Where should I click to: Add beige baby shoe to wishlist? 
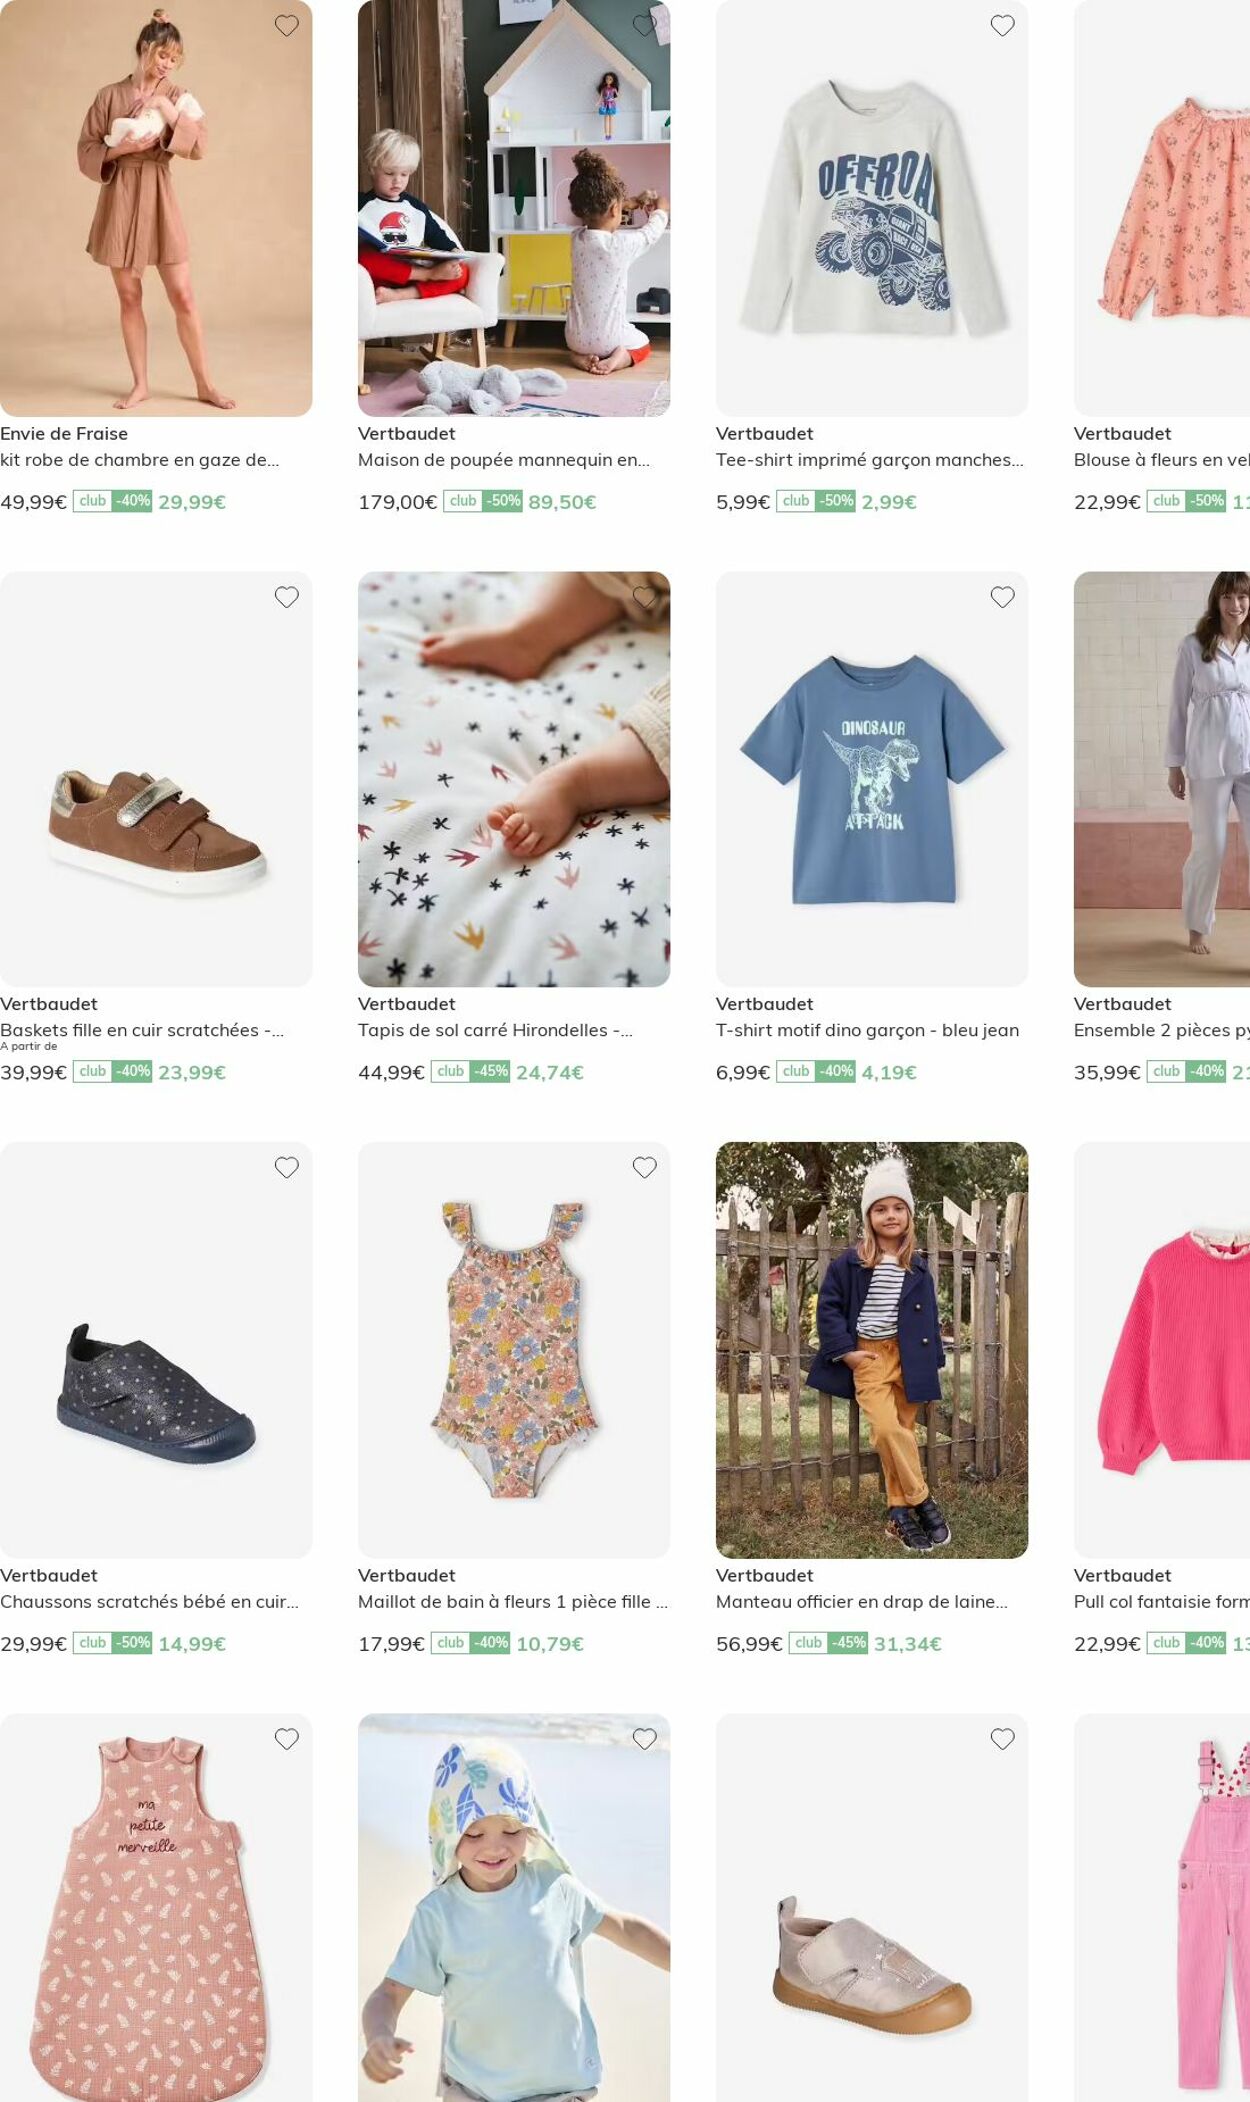[1003, 1739]
